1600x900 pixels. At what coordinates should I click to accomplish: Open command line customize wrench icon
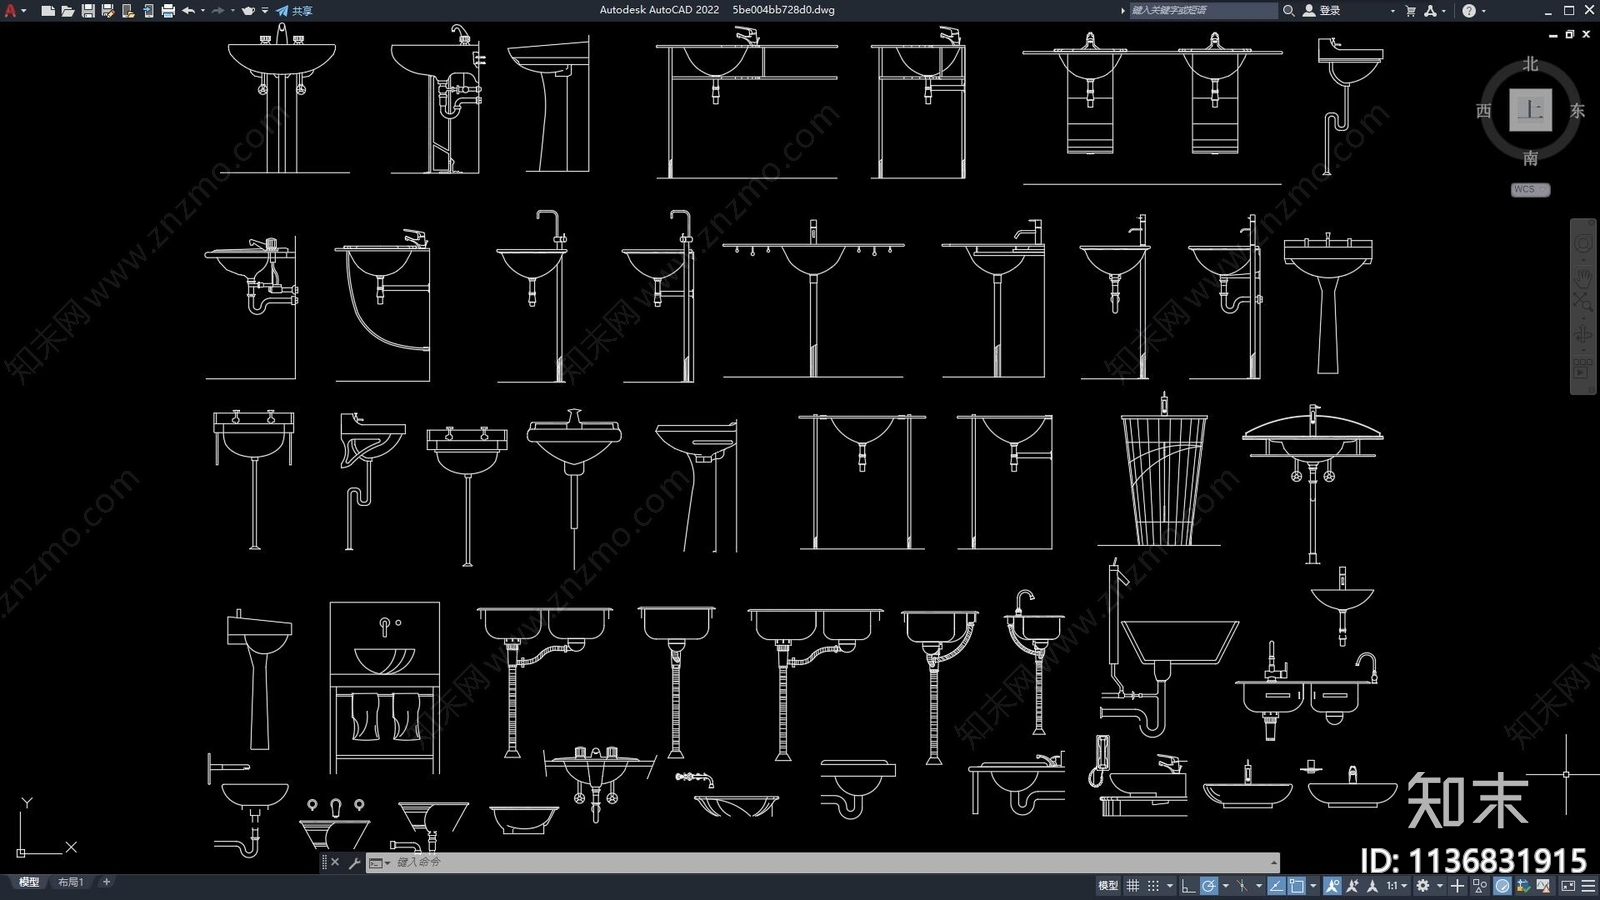pyautogui.click(x=354, y=862)
